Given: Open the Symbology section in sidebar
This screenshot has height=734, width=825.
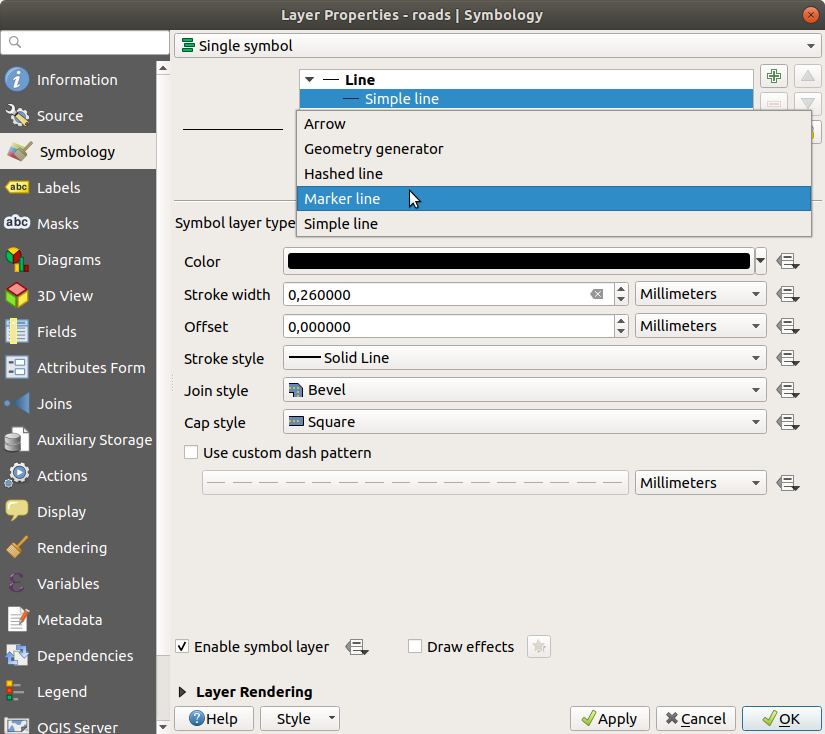Looking at the screenshot, I should click(77, 152).
